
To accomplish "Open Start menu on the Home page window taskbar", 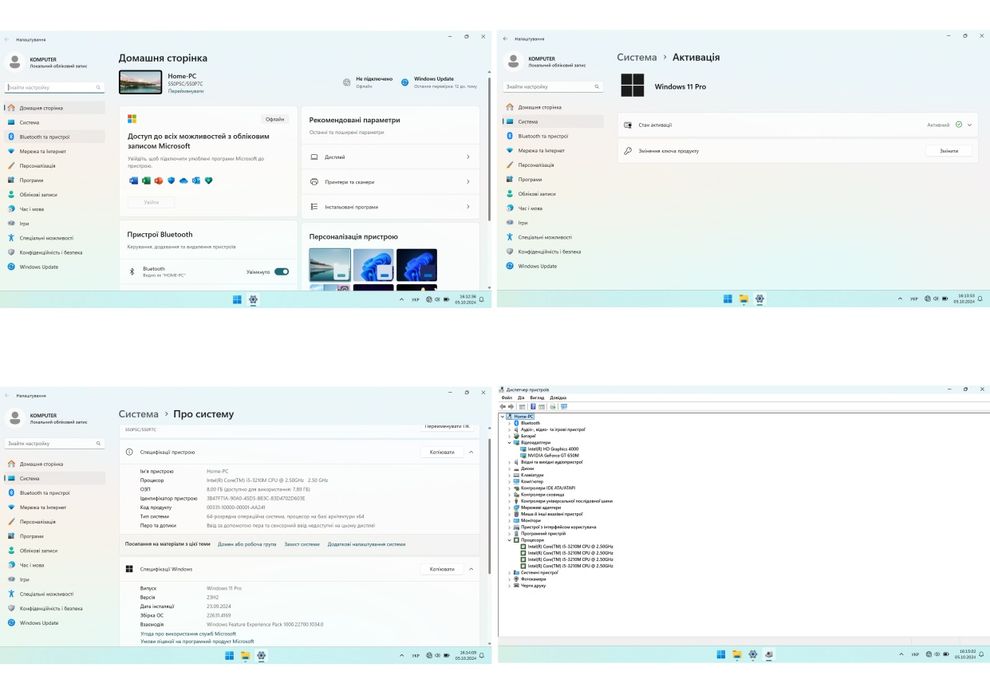I will click(x=237, y=300).
